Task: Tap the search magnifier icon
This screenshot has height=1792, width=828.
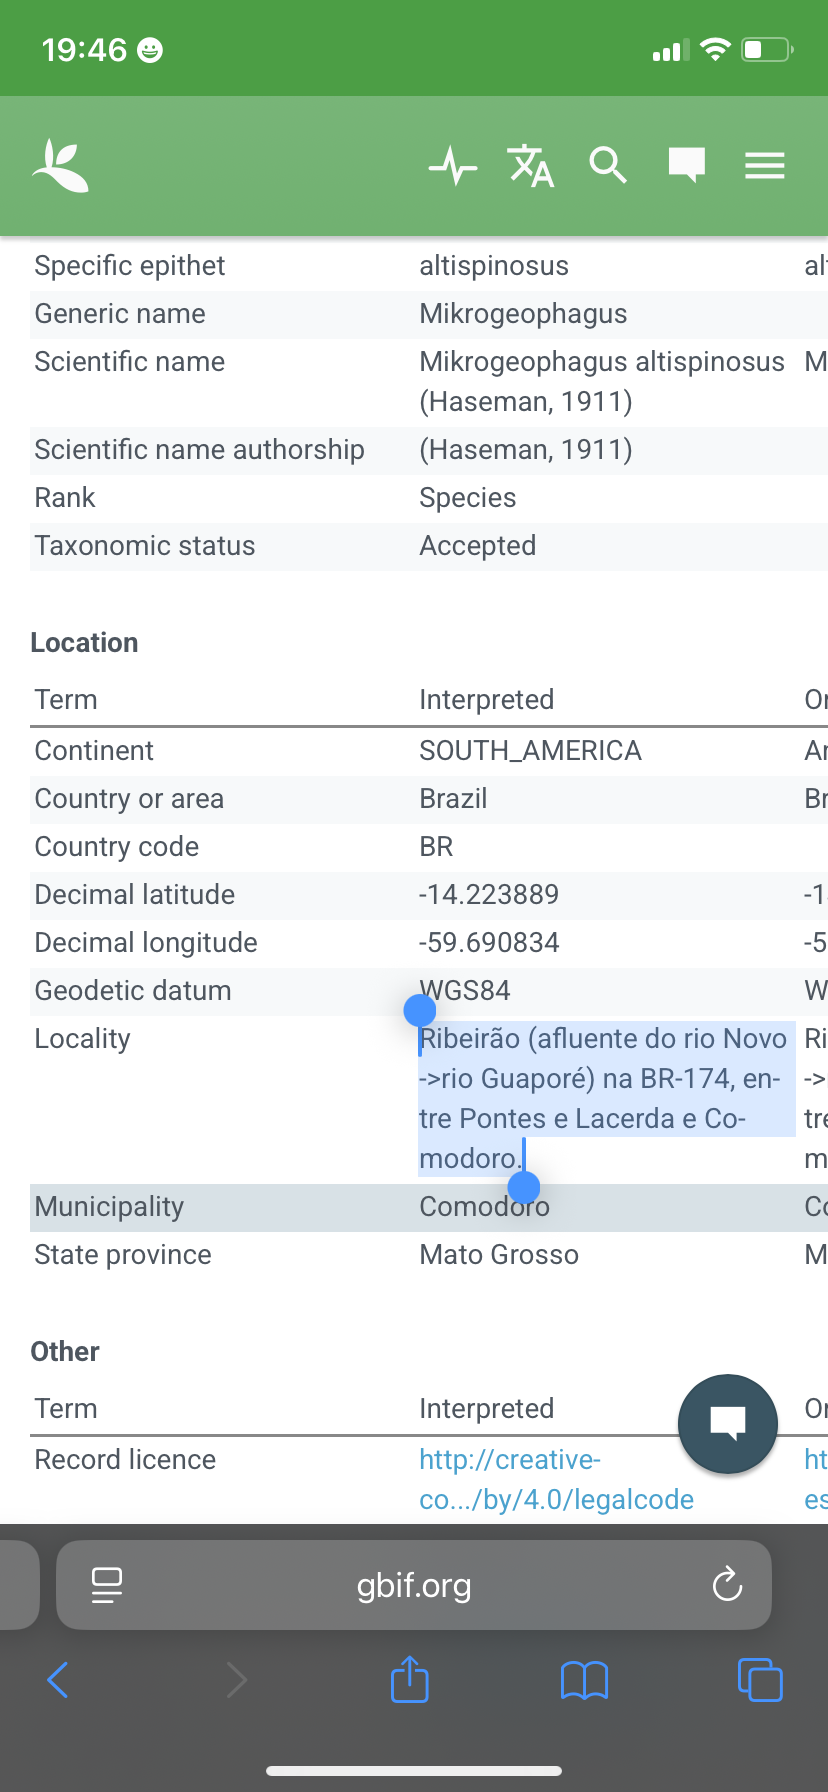Action: click(x=607, y=166)
